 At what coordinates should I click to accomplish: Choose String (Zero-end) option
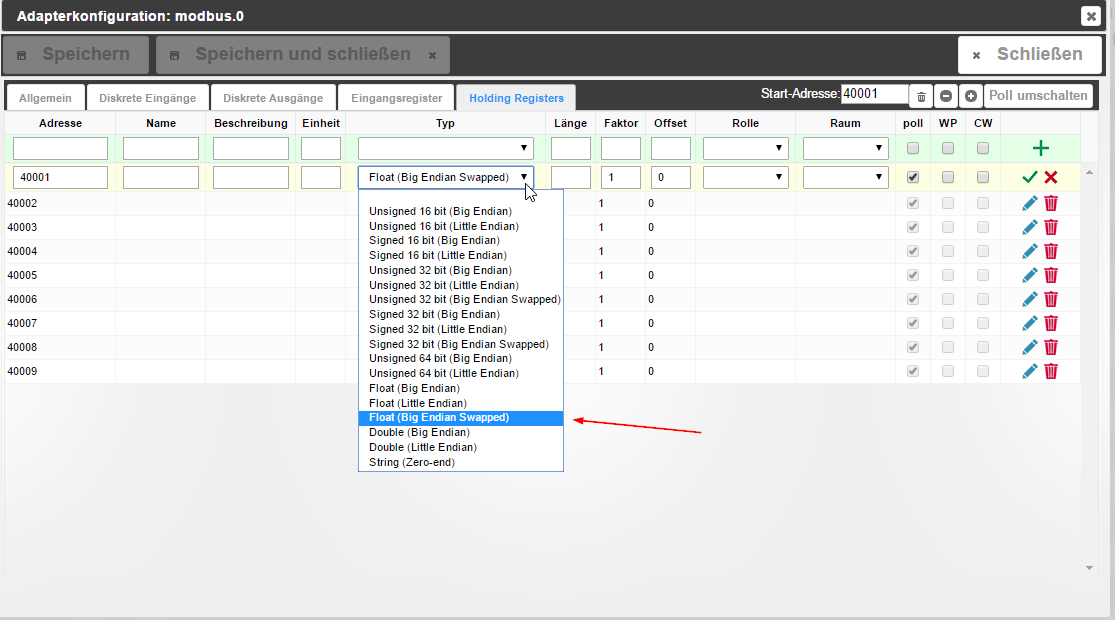[x=461, y=462]
